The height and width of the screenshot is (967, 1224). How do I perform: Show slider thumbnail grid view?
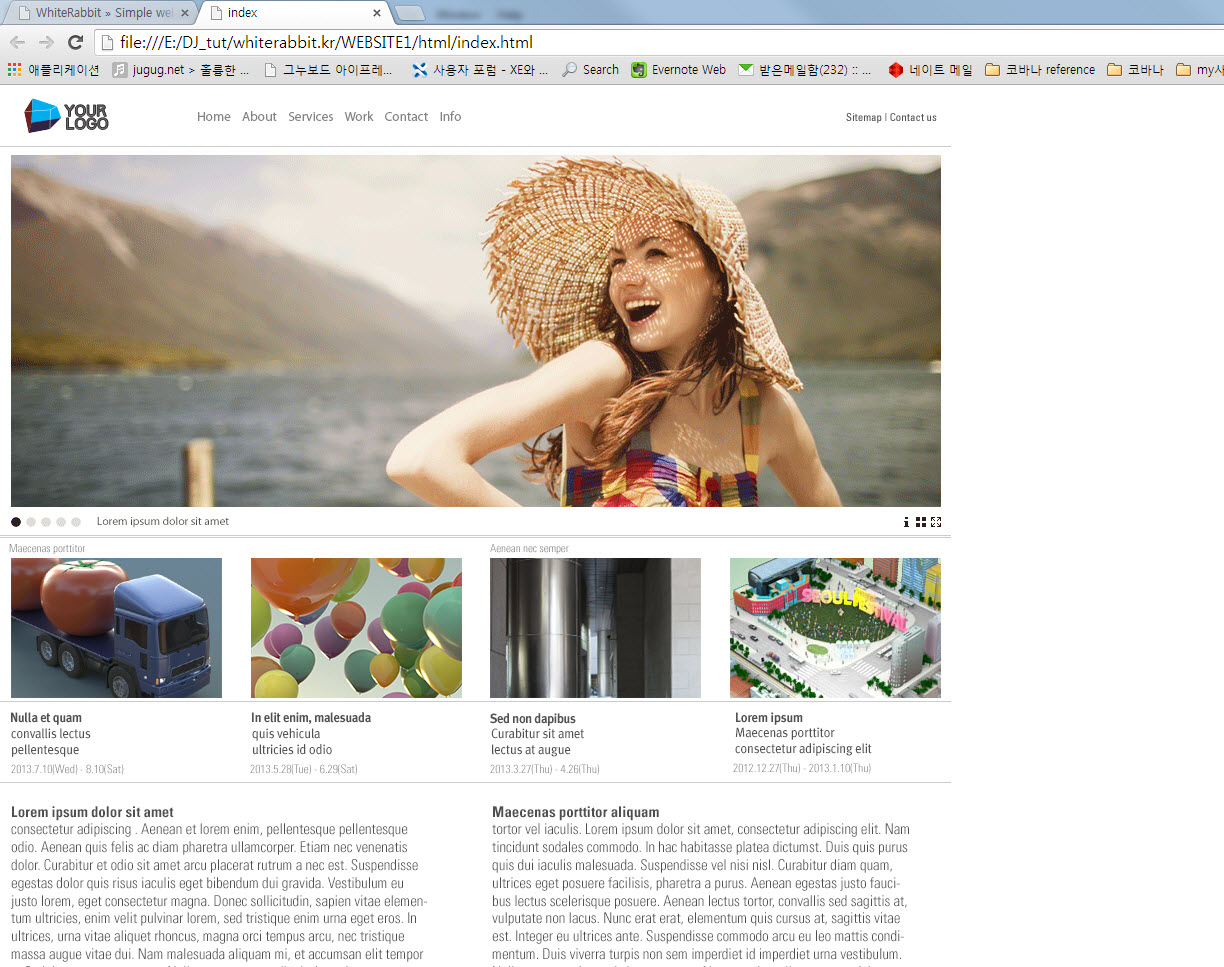[x=920, y=522]
